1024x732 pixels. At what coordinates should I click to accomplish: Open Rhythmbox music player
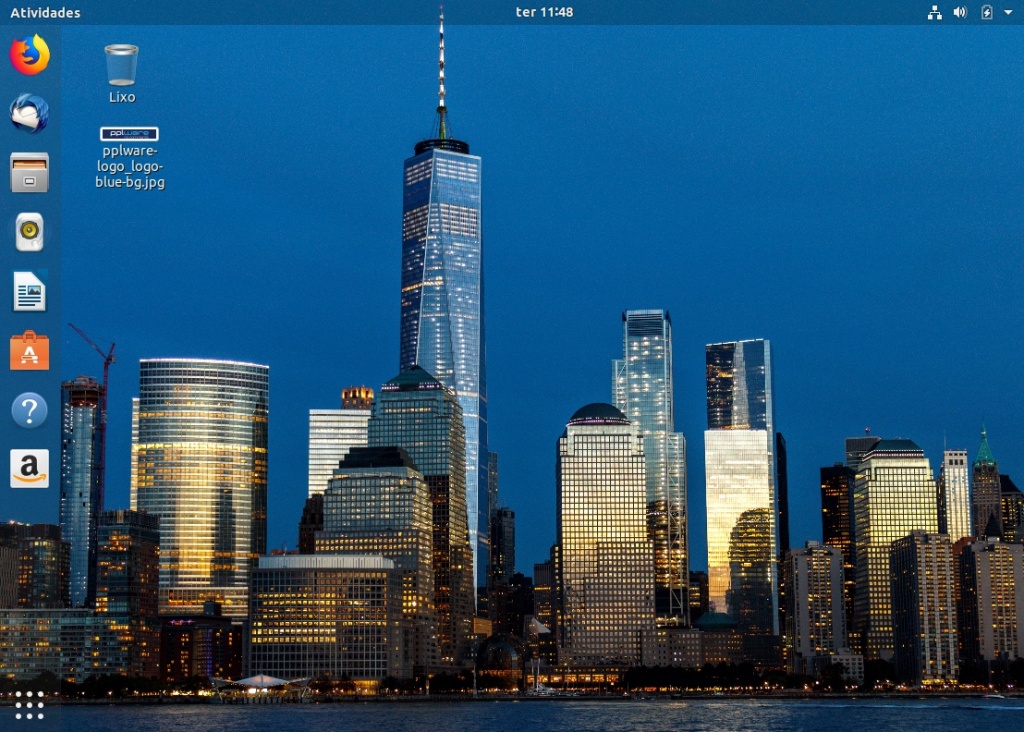click(x=29, y=232)
